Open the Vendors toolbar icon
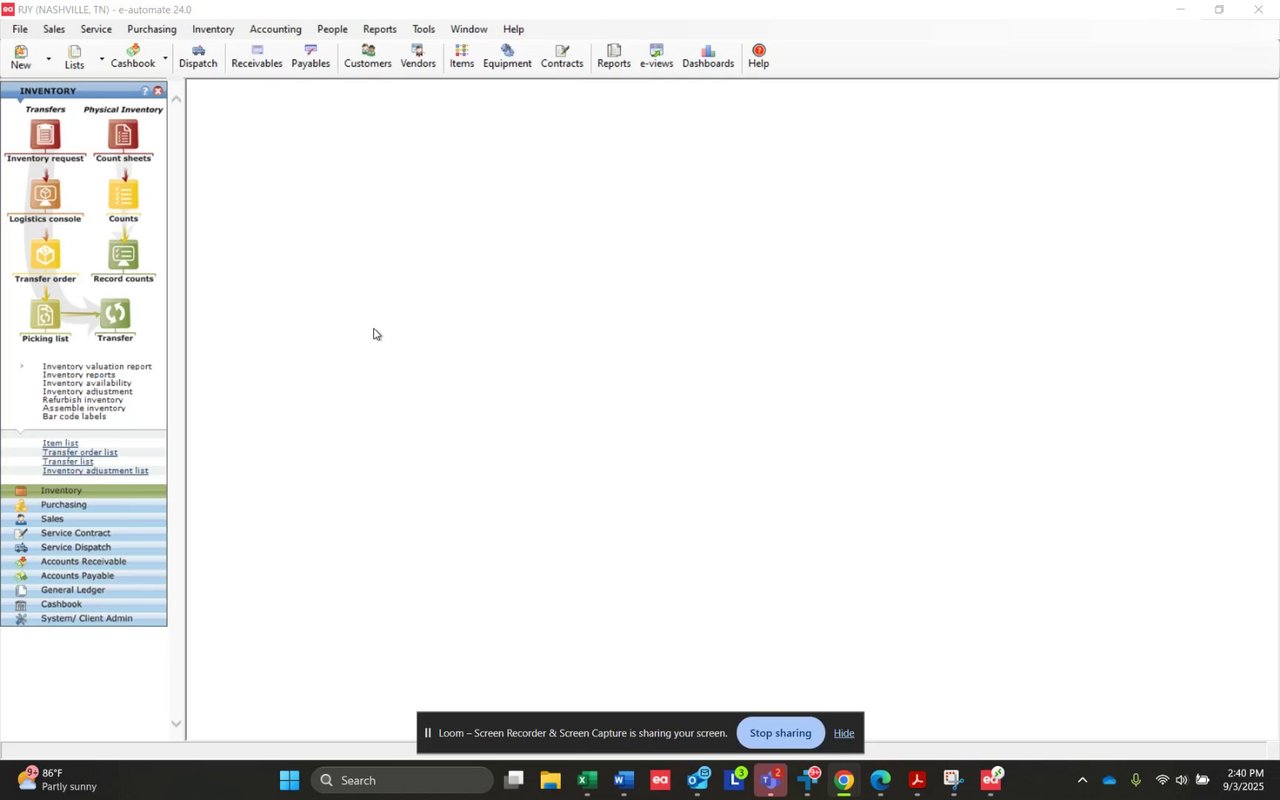1280x800 pixels. coord(418,57)
